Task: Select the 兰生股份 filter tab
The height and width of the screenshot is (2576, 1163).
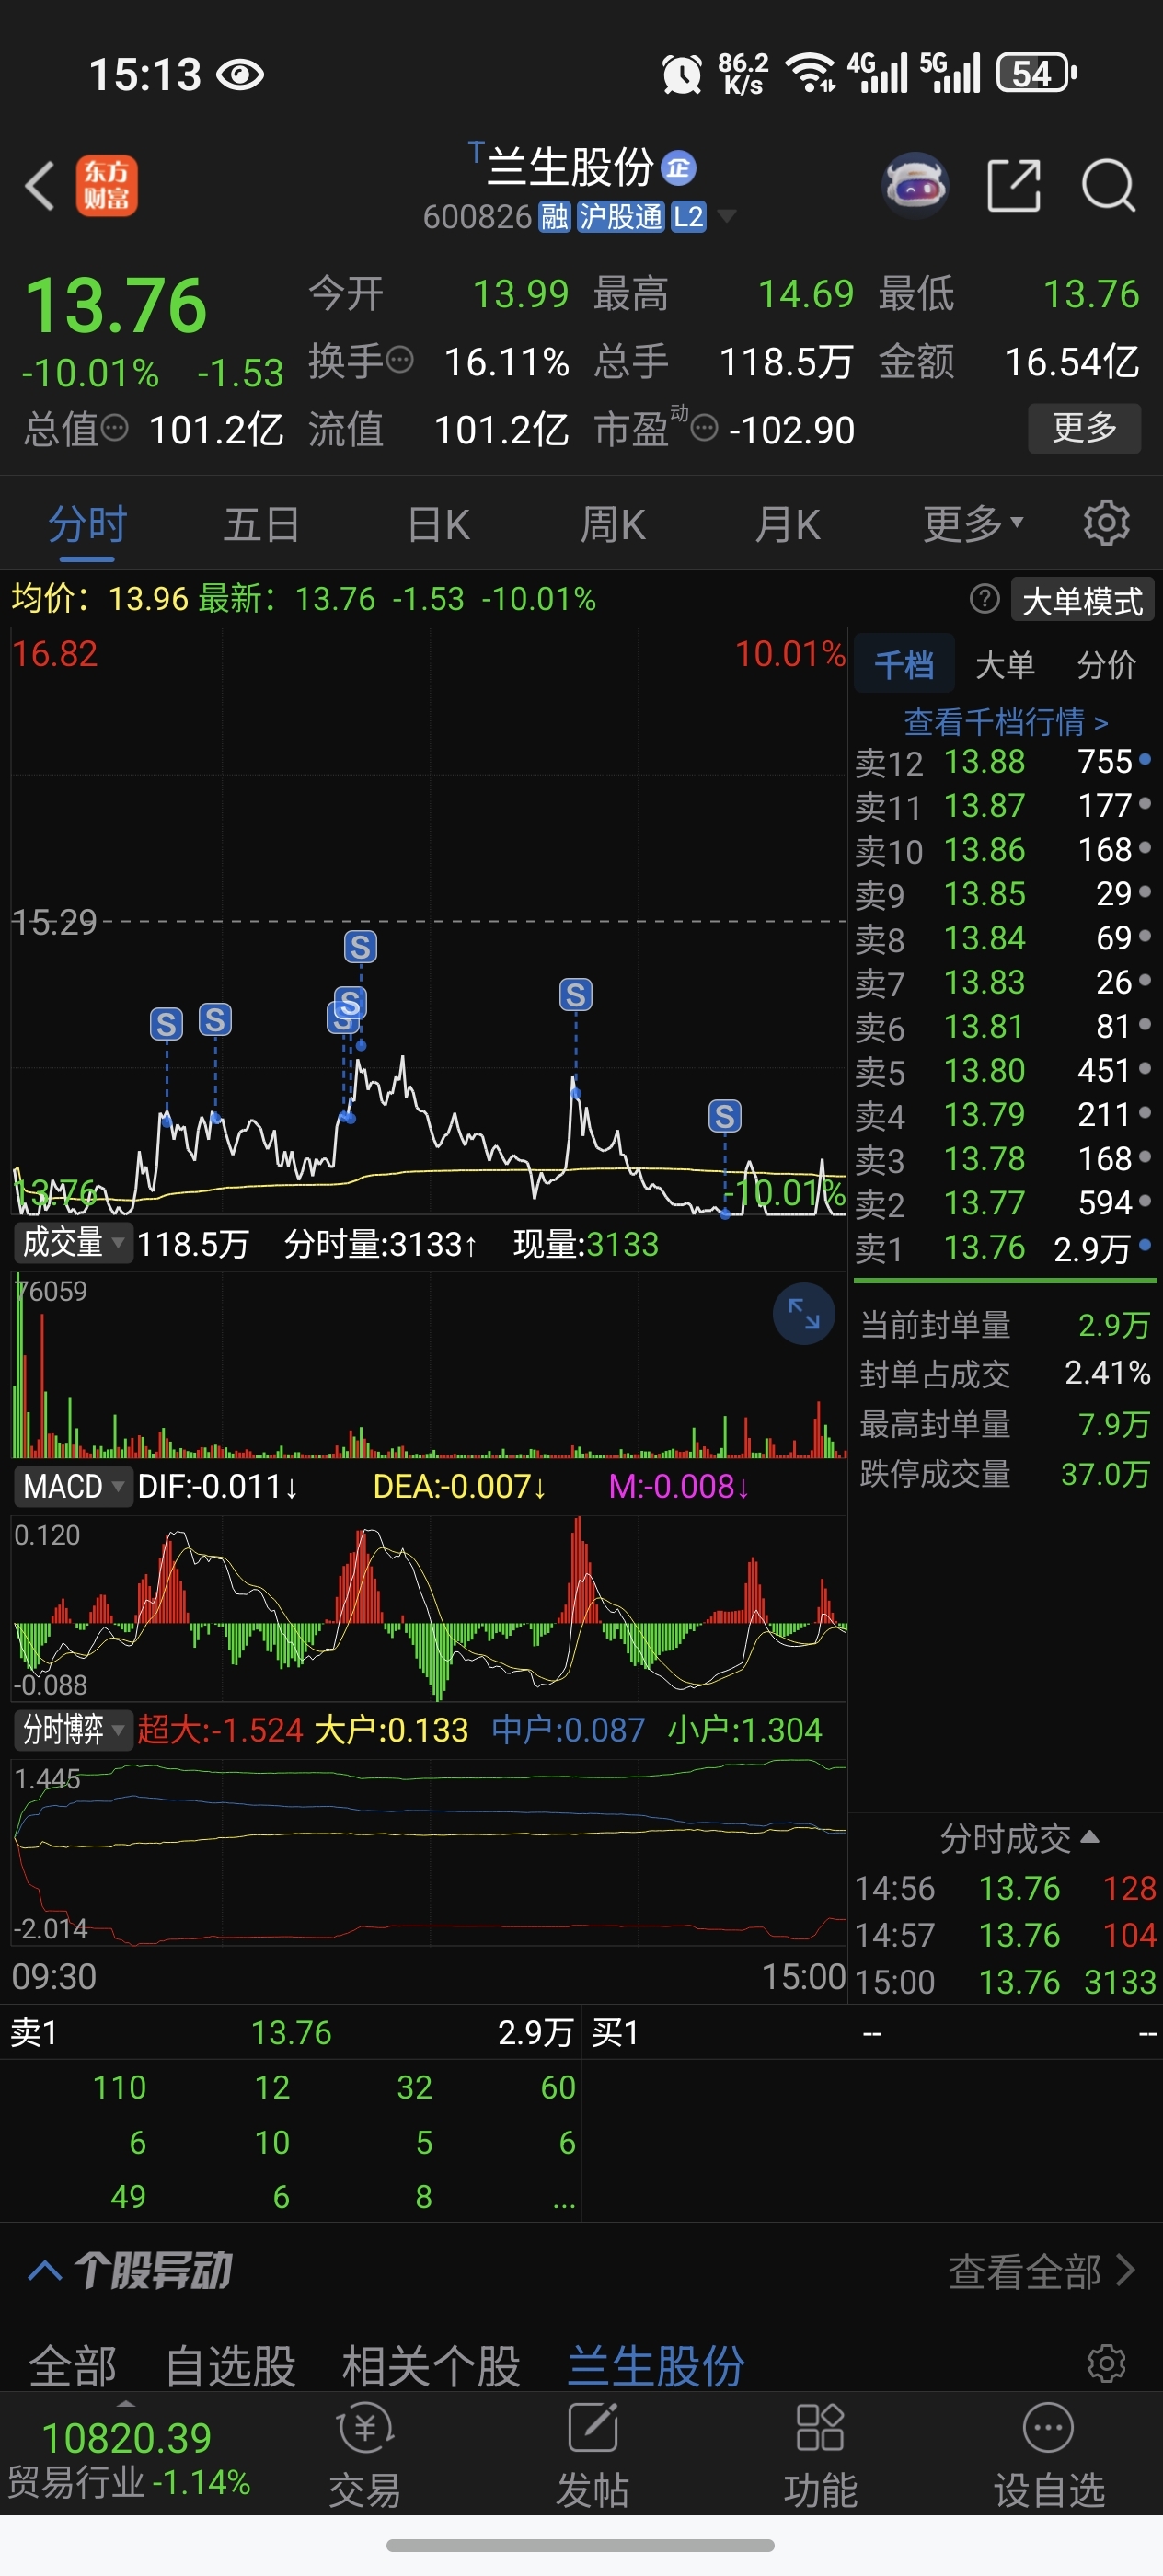Action: coord(656,2366)
